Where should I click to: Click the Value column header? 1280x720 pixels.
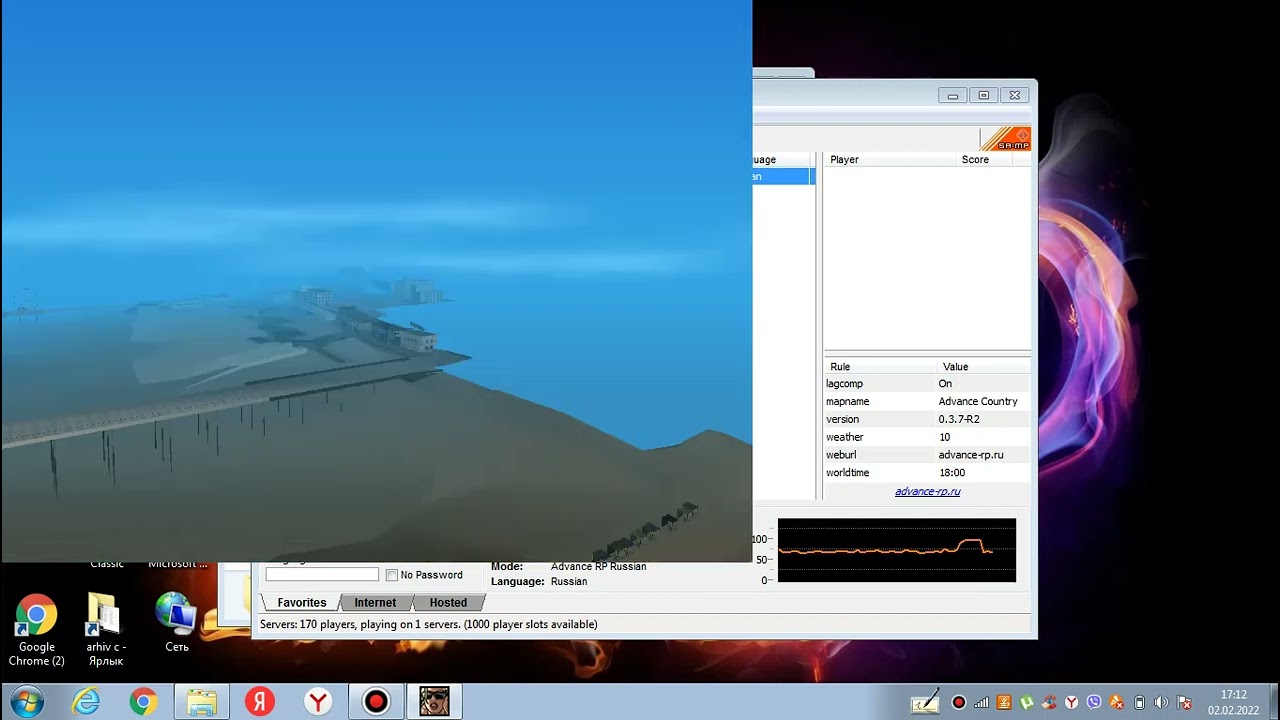point(983,366)
